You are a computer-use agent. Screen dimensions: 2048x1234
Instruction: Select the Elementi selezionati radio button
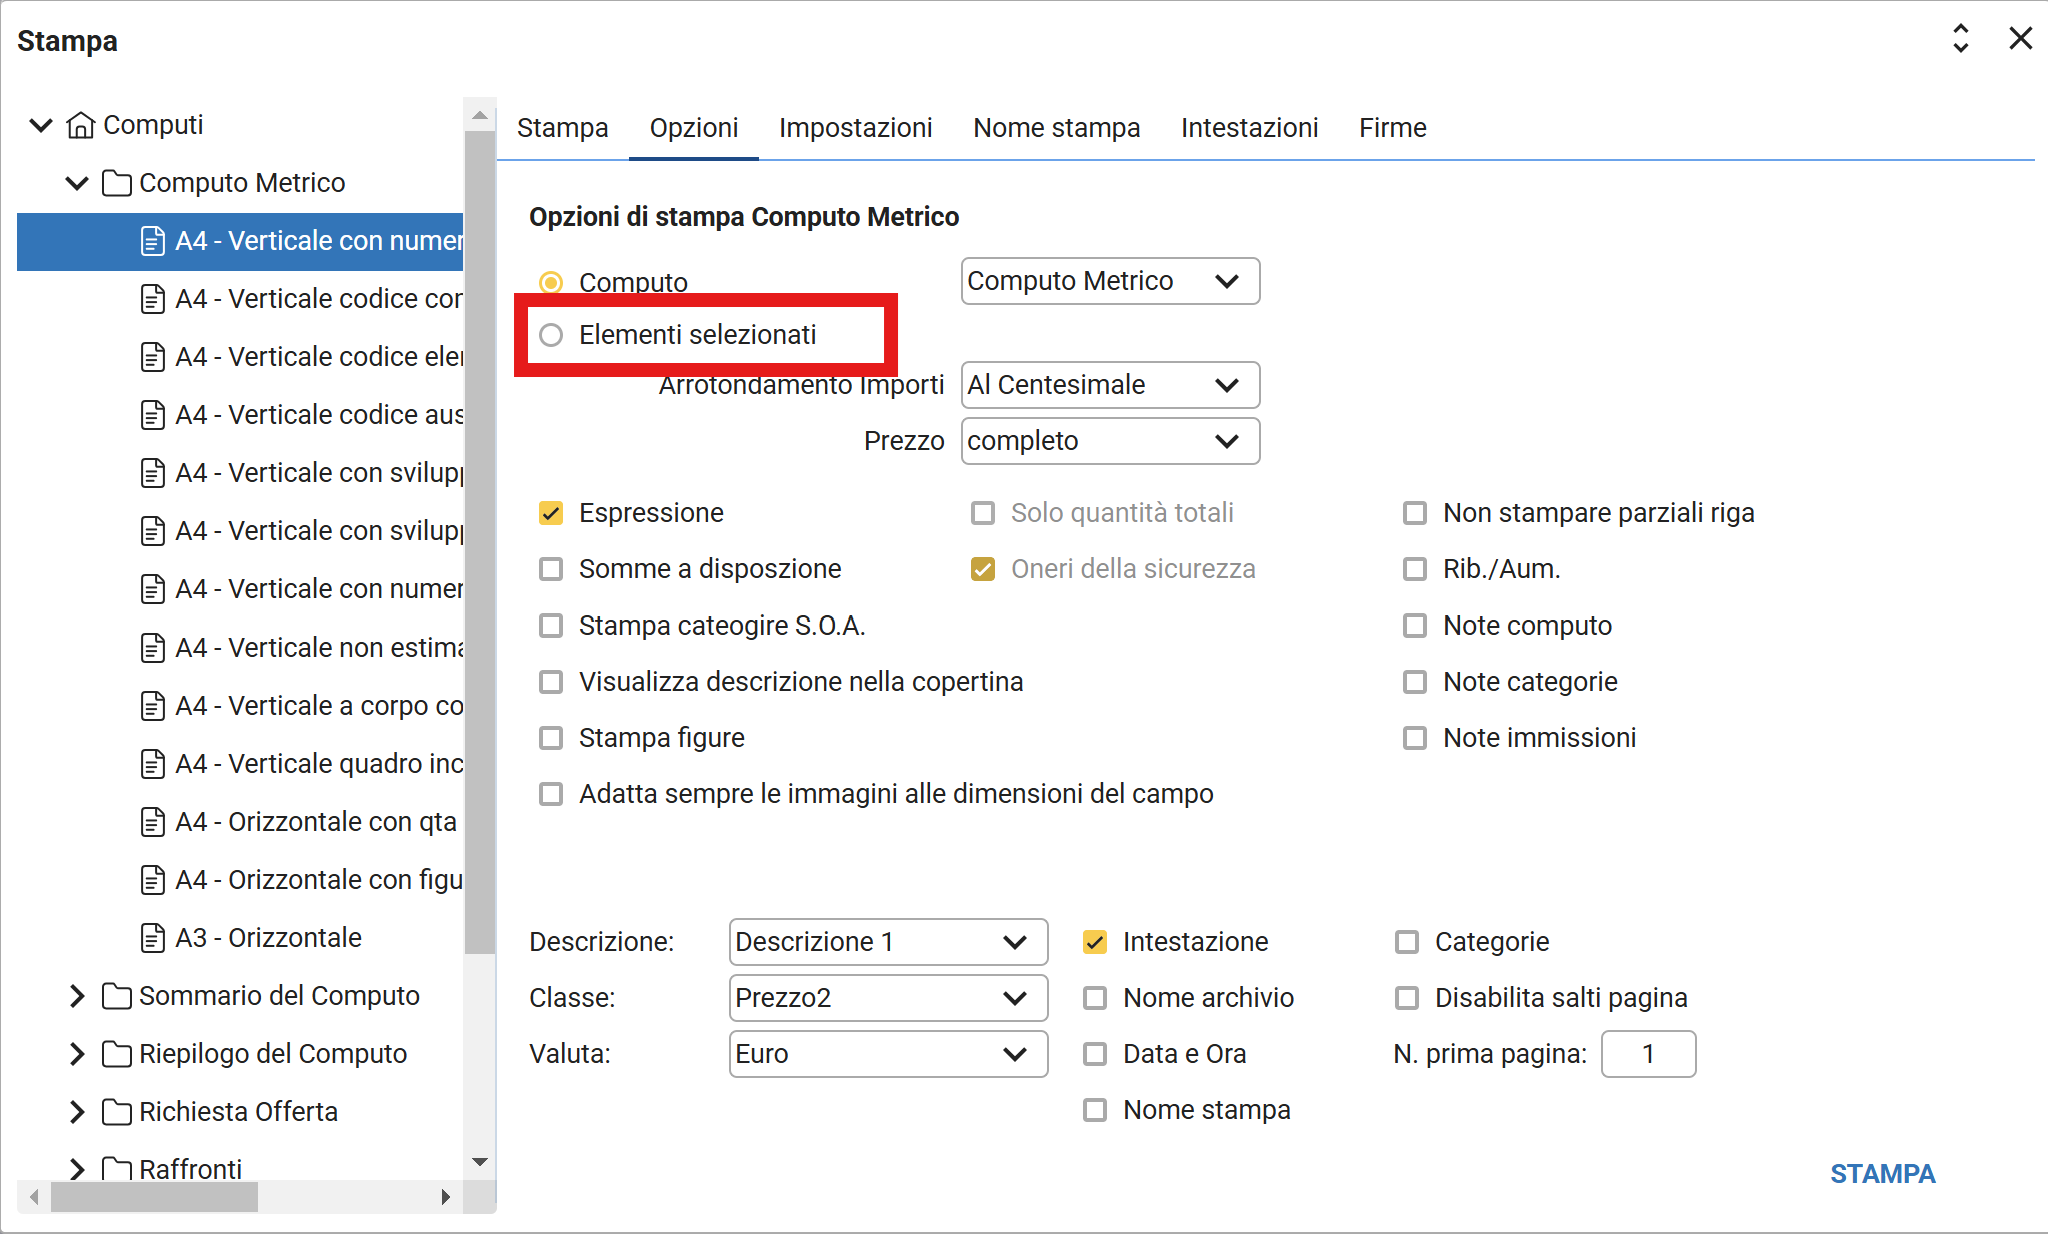coord(551,335)
